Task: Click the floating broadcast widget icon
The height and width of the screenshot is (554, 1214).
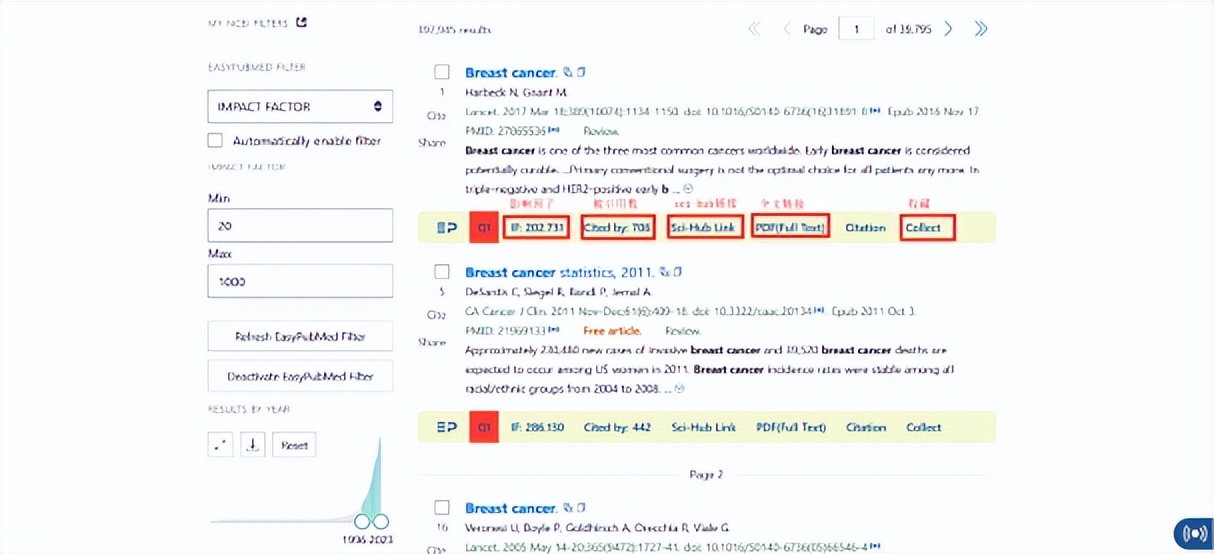Action: click(1193, 535)
